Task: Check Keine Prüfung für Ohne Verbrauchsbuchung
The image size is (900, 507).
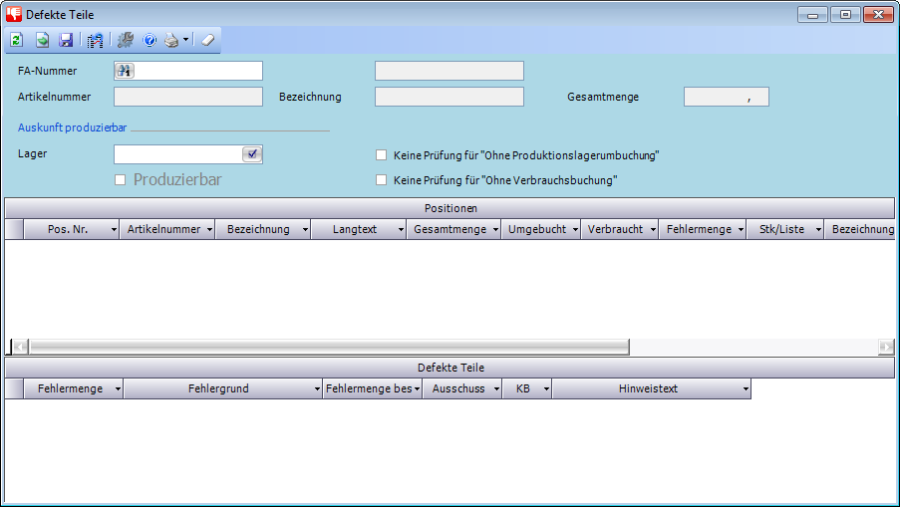Action: coord(381,180)
